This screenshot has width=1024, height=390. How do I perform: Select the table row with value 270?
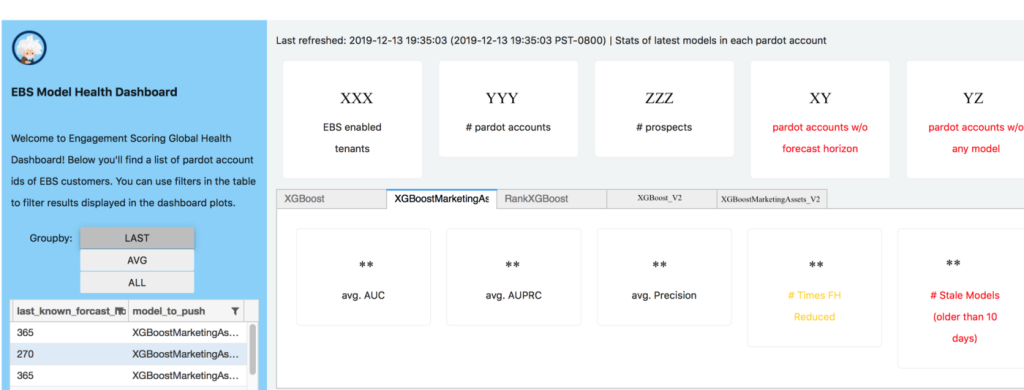(129, 354)
